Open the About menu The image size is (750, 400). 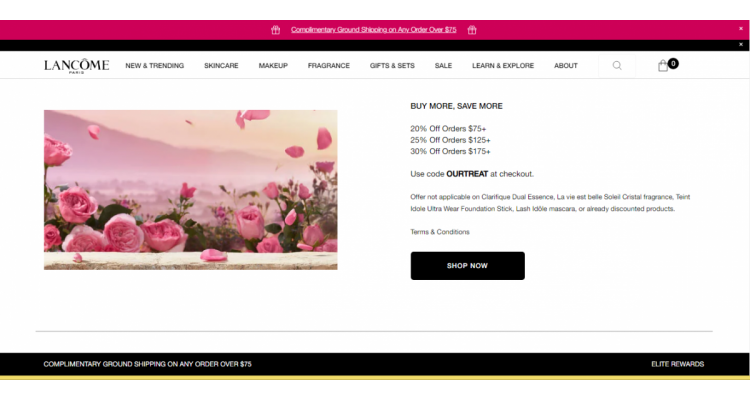click(x=566, y=66)
